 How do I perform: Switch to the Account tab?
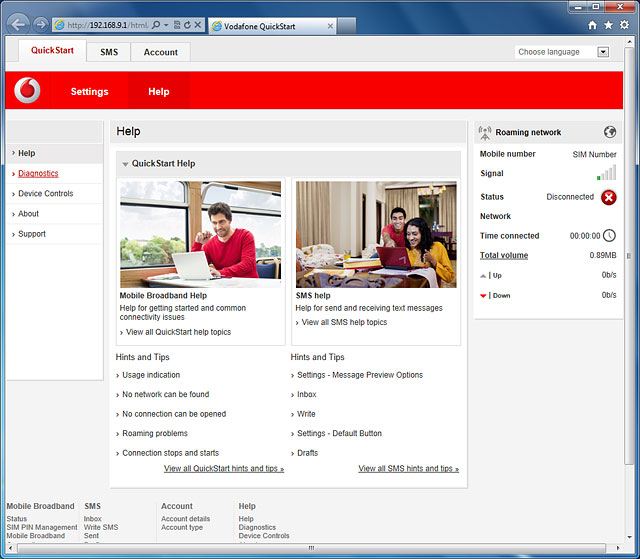point(160,52)
